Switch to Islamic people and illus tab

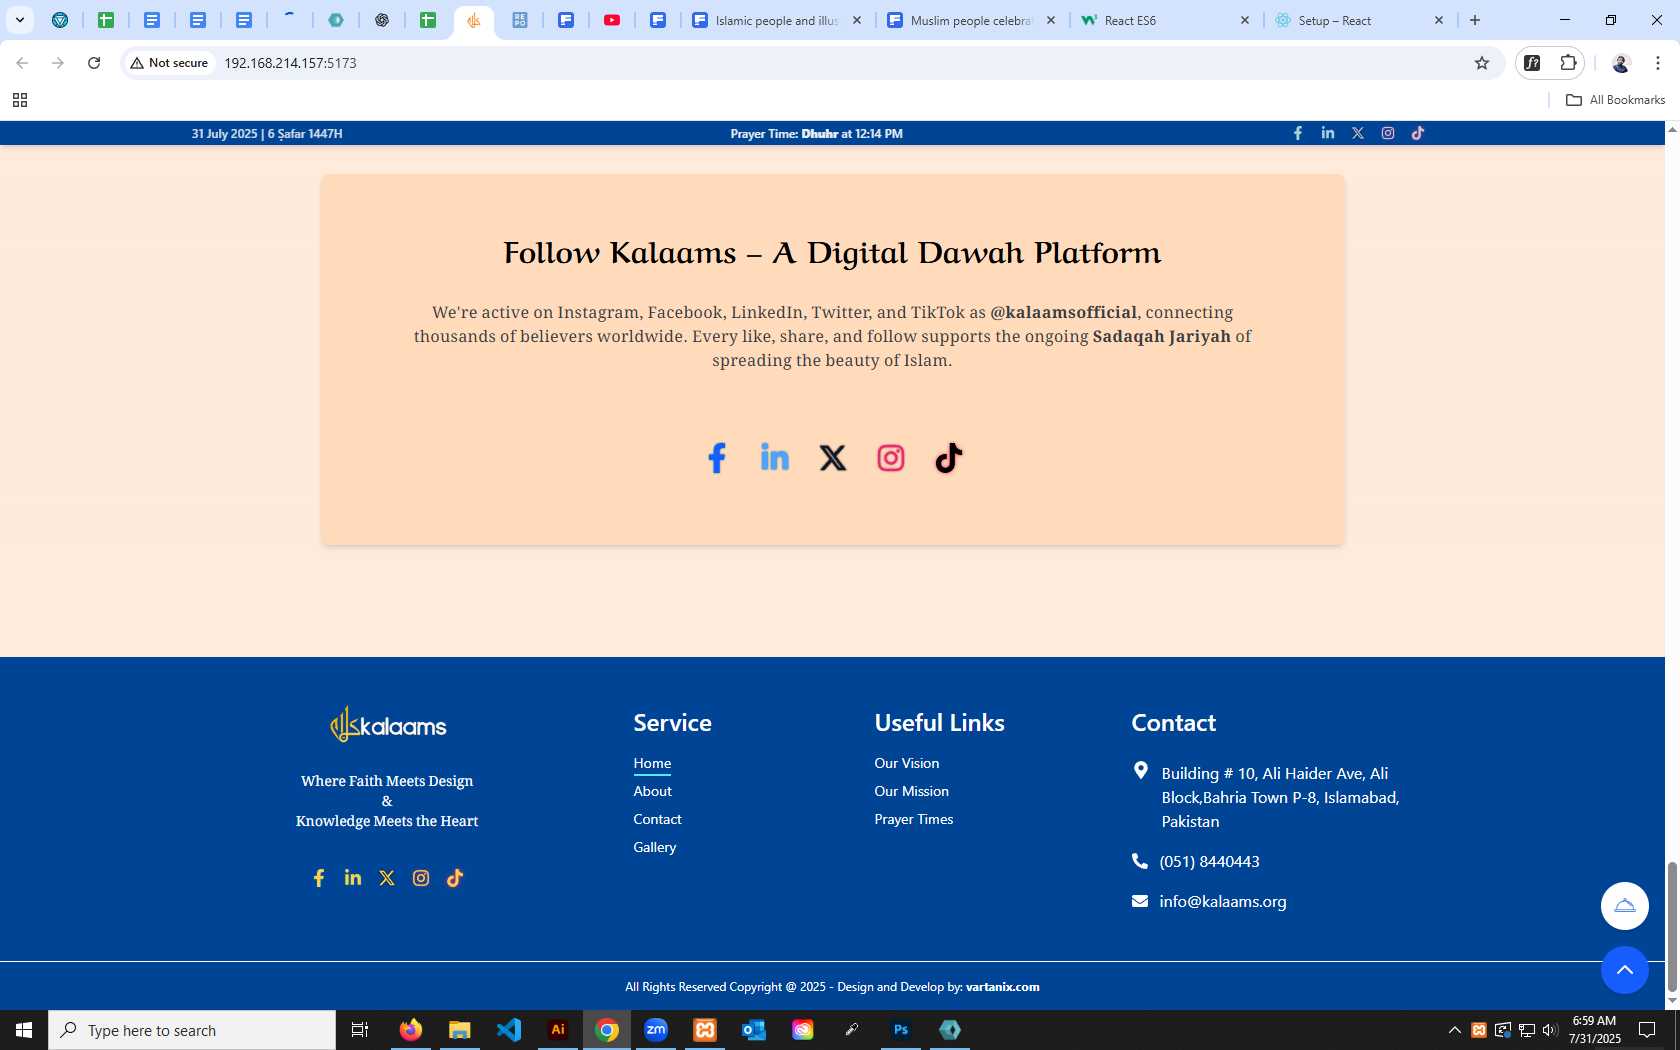coord(777,20)
